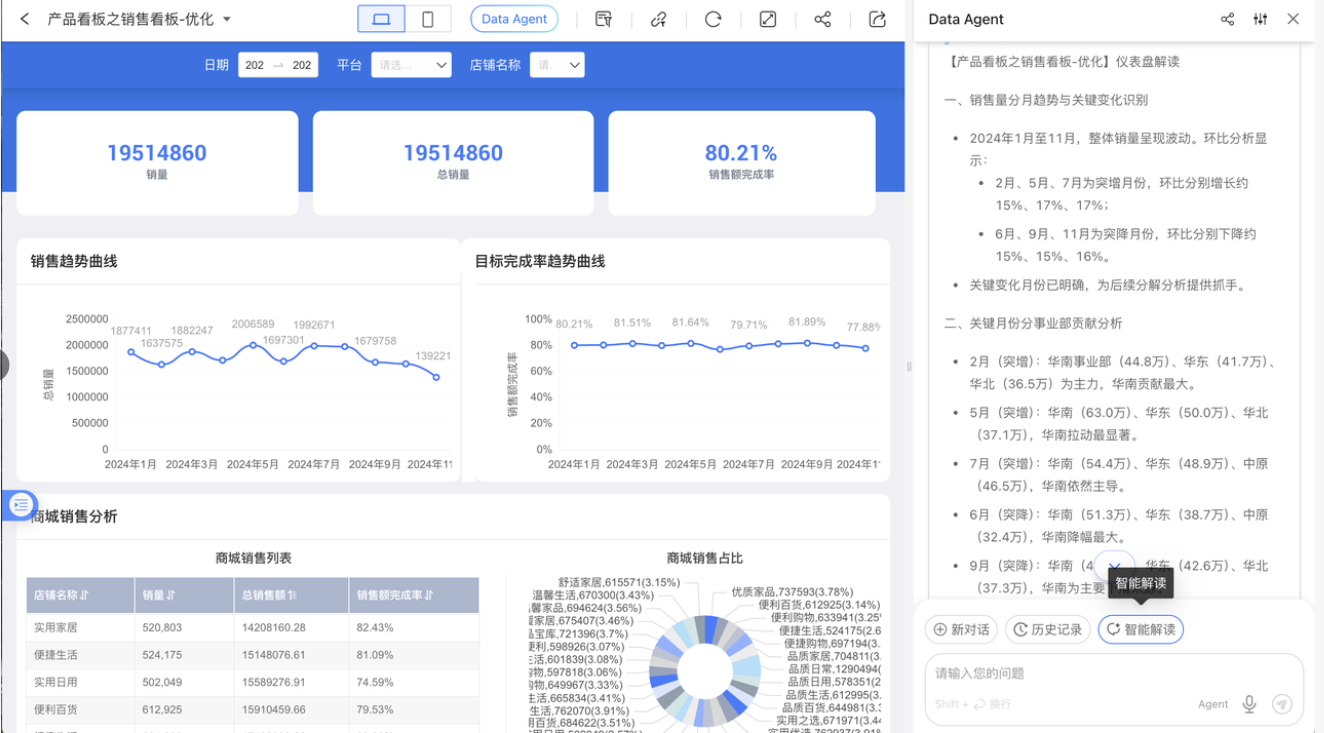
Task: Select the Agent option near the send button
Action: point(1212,704)
